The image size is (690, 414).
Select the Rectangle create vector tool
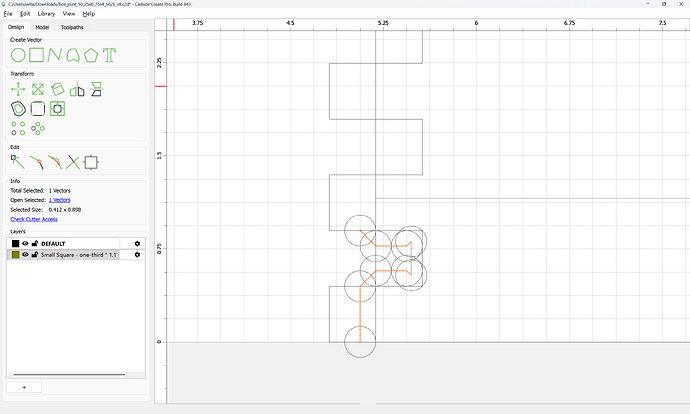tap(37, 55)
